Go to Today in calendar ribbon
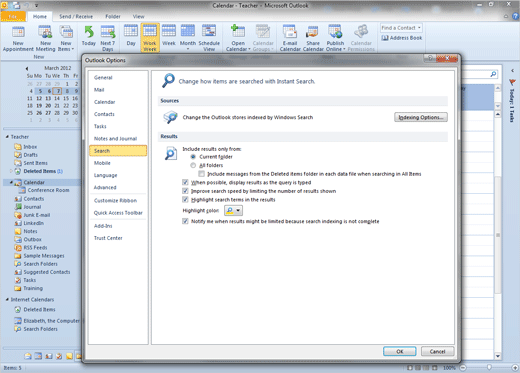The height and width of the screenshot is (373, 520). 89,36
